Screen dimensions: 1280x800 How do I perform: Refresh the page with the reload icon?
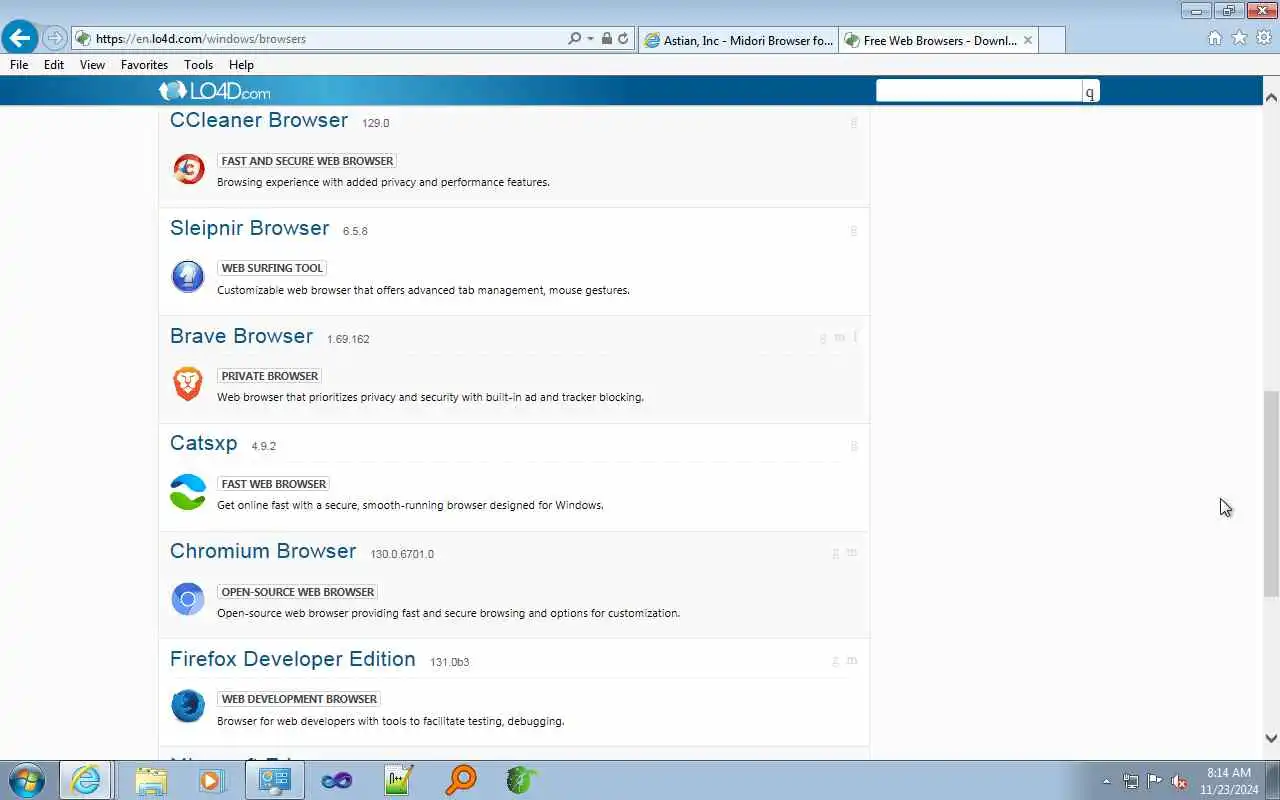623,39
